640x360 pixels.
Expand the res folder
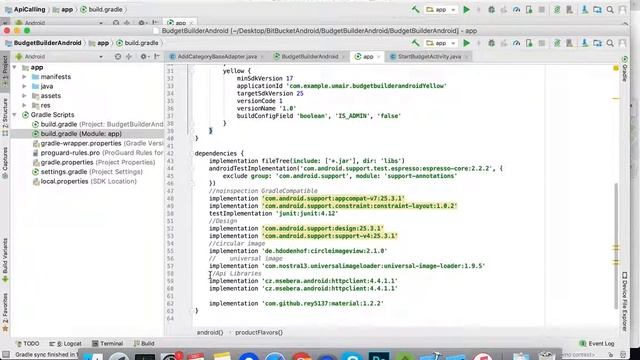24,105
